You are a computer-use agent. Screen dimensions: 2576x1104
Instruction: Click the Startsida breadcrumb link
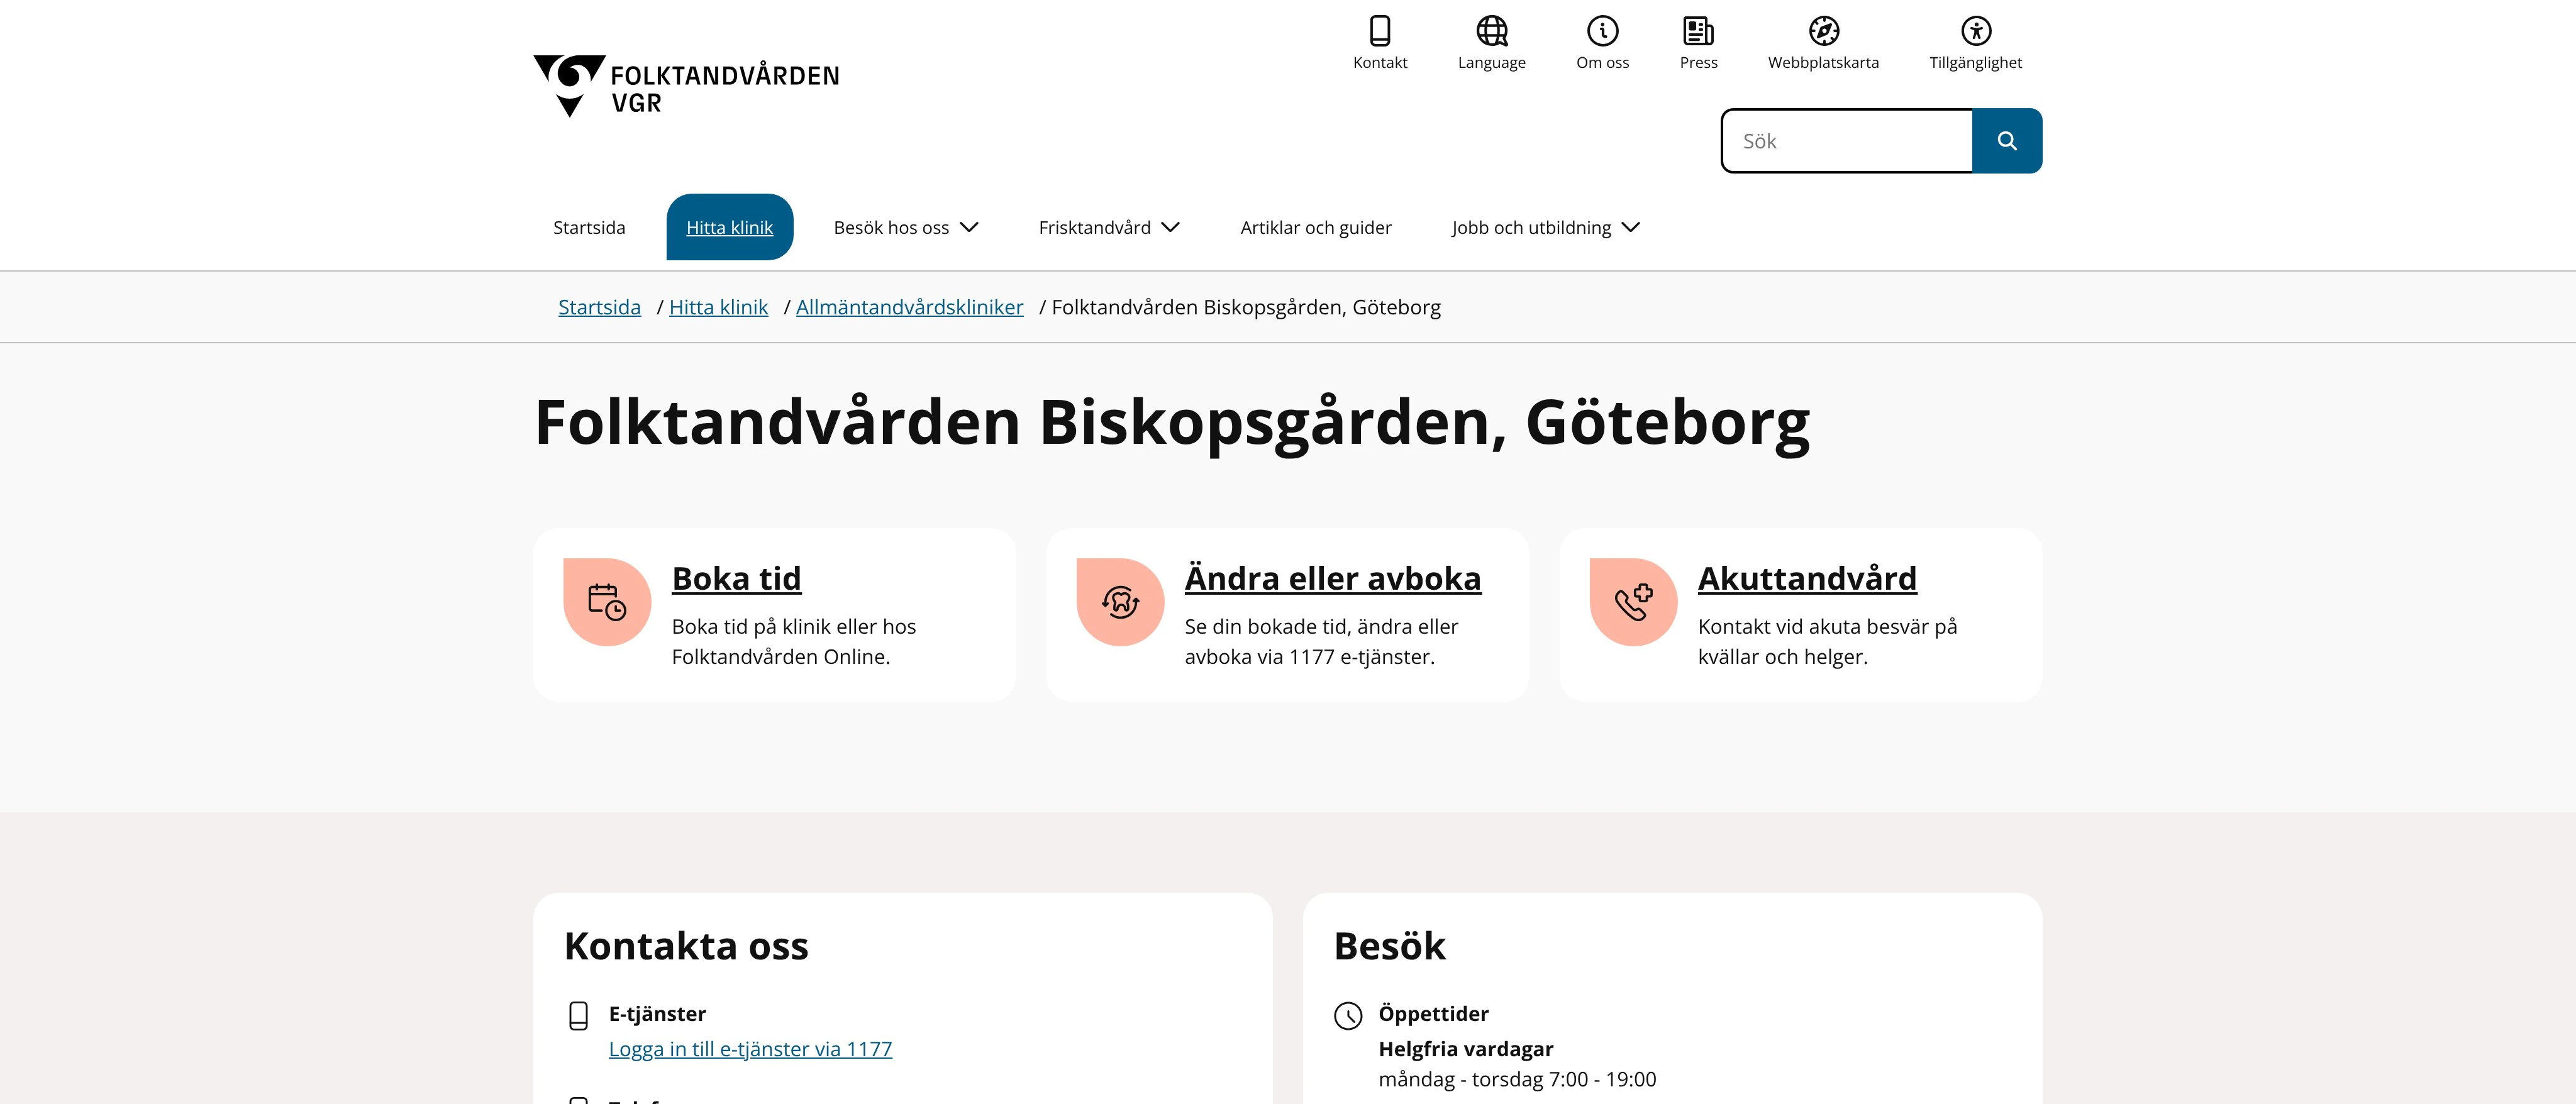pos(599,308)
